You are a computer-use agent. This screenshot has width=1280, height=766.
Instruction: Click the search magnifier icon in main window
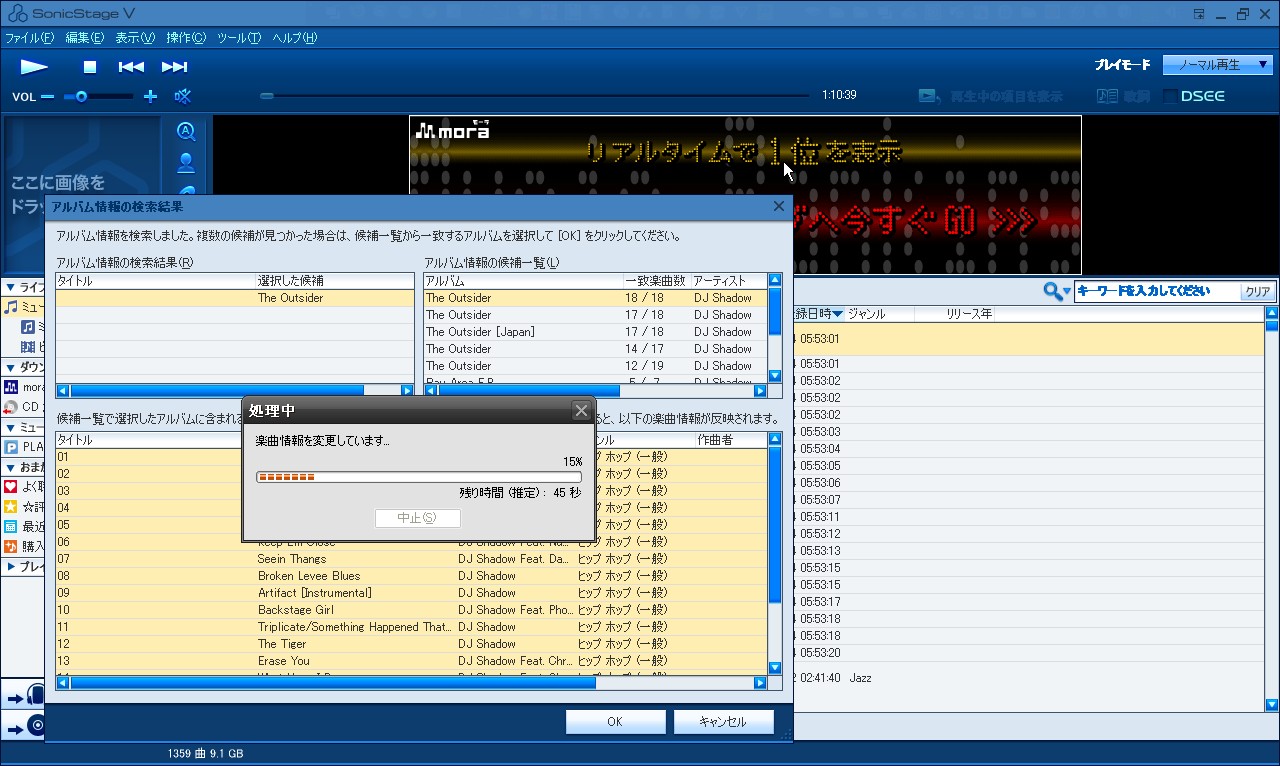click(1051, 291)
